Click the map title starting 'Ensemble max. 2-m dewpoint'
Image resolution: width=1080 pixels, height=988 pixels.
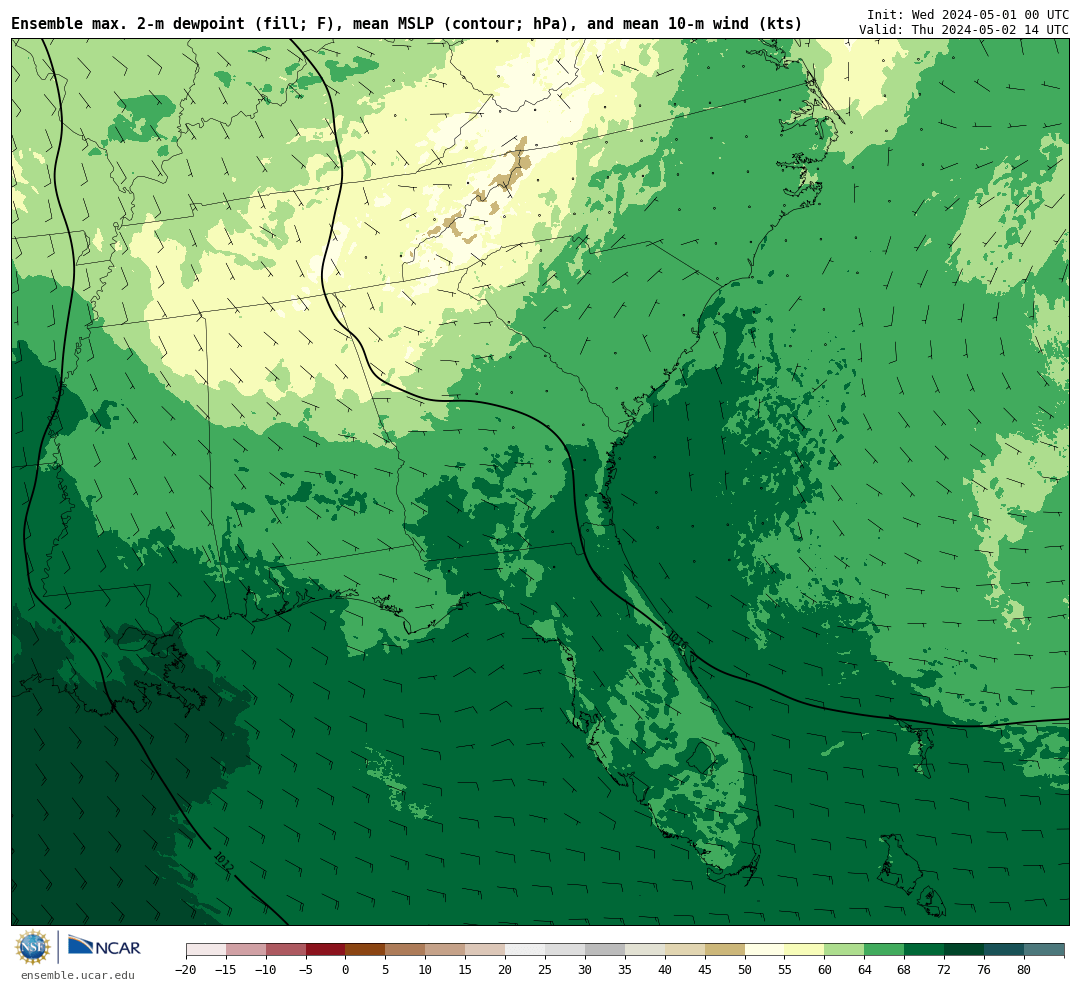point(406,23)
